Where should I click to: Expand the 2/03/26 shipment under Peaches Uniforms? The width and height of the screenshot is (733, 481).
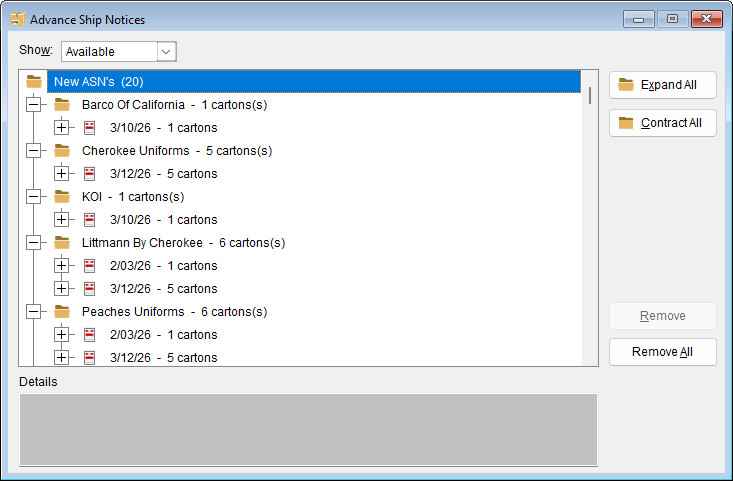62,335
